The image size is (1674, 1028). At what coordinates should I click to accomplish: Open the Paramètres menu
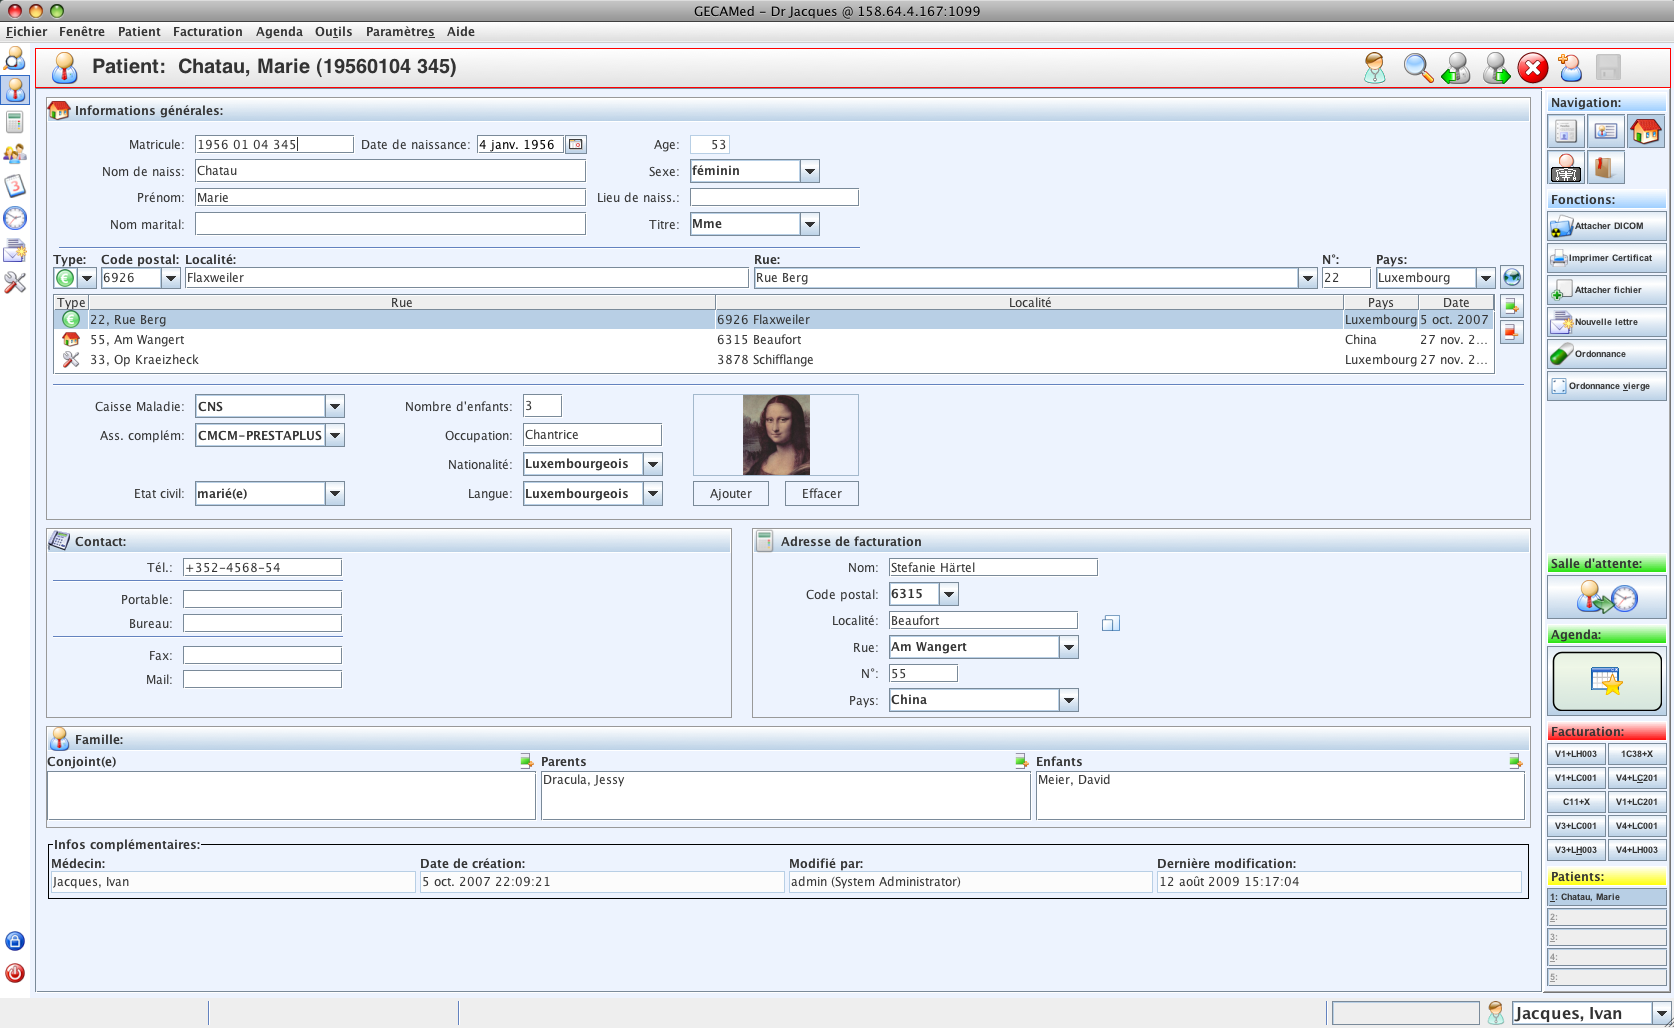pos(399,32)
